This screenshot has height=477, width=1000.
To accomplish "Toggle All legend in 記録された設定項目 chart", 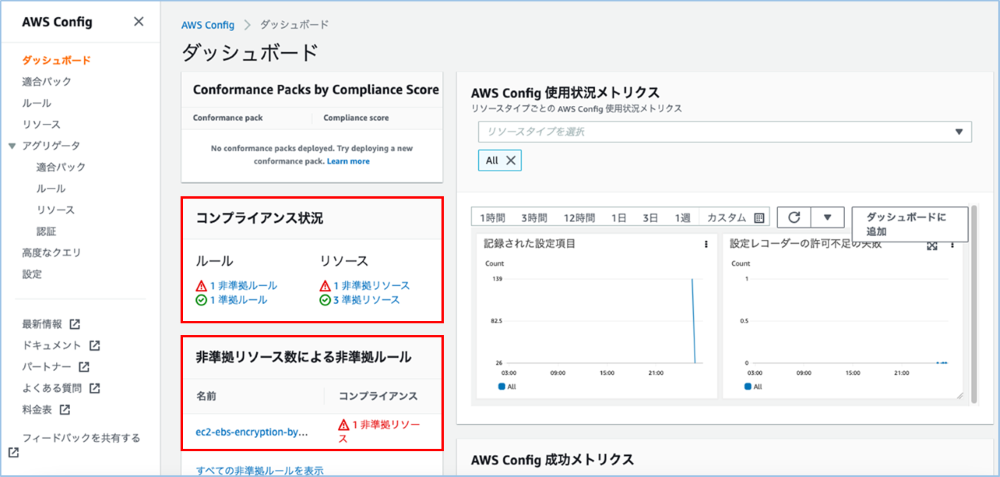I will pyautogui.click(x=506, y=386).
